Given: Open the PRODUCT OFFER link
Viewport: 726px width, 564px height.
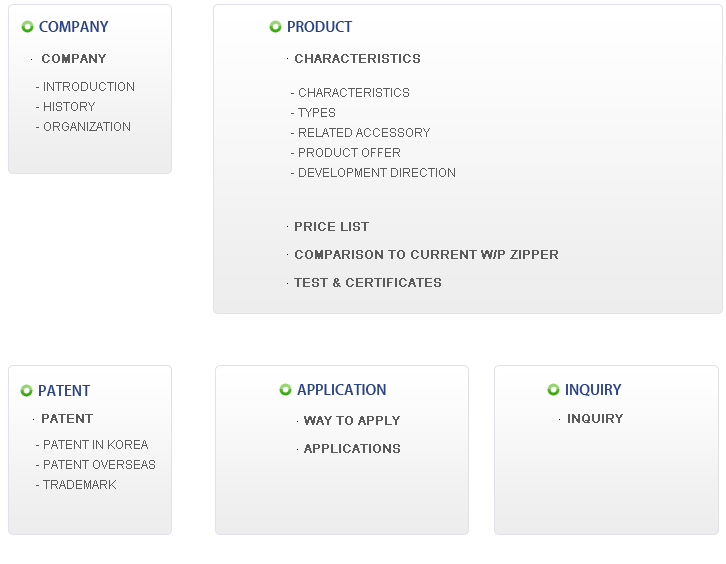Looking at the screenshot, I should pyautogui.click(x=349, y=152).
